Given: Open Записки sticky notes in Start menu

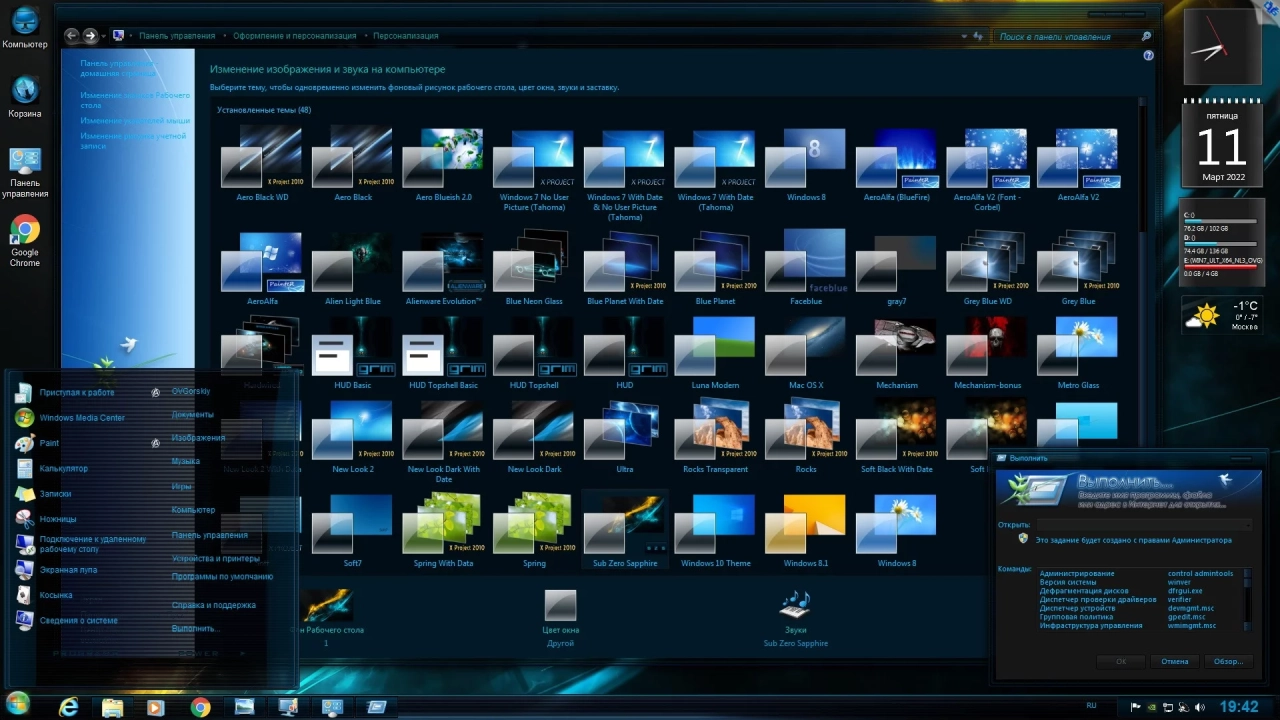Looking at the screenshot, I should 55,494.
